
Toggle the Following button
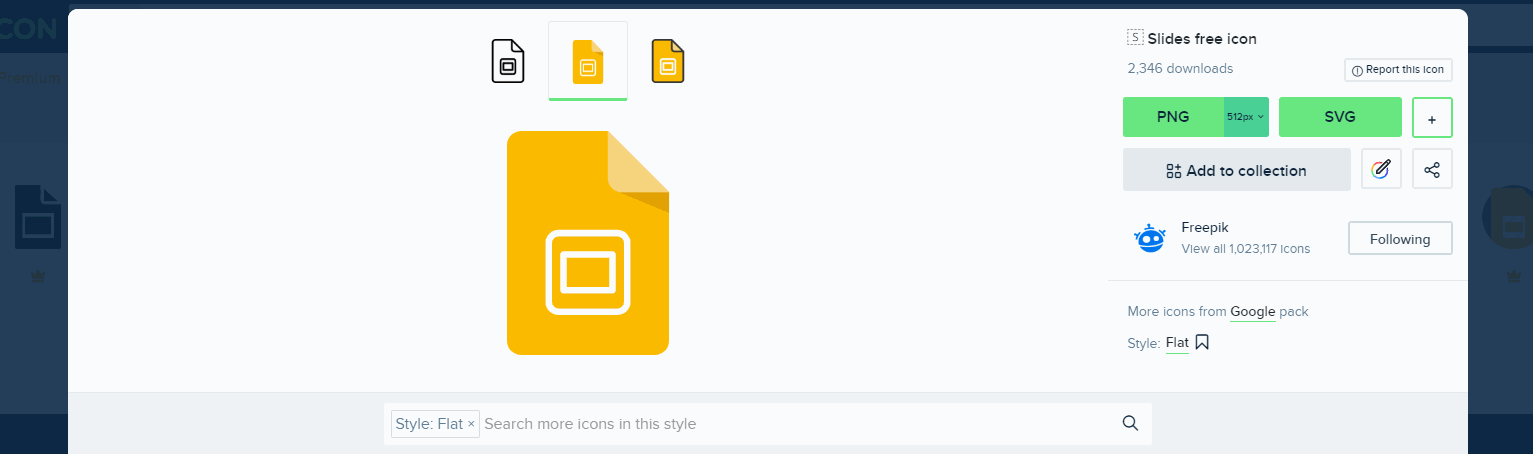[x=1400, y=239]
